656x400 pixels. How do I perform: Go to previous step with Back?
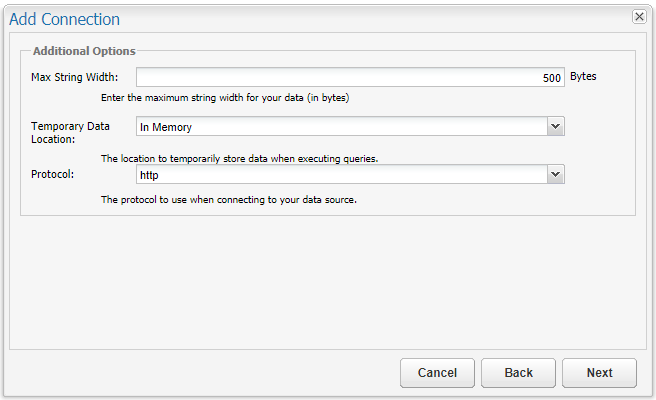click(518, 373)
